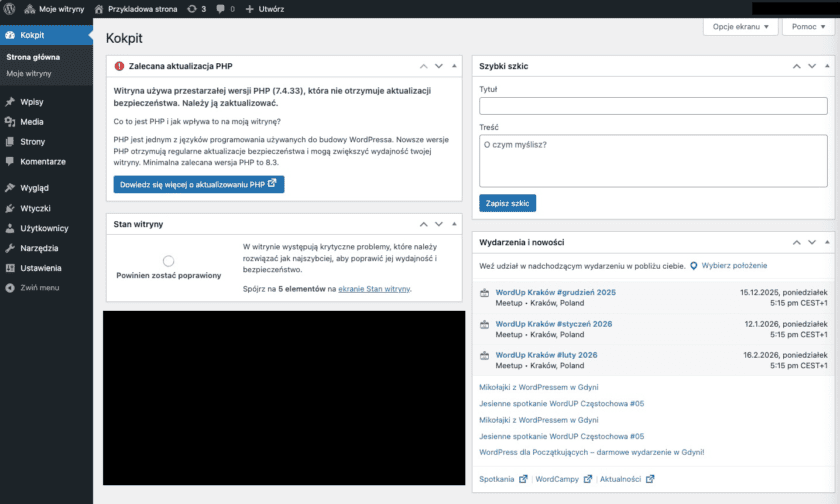Open Strony pages menu

[46, 141]
